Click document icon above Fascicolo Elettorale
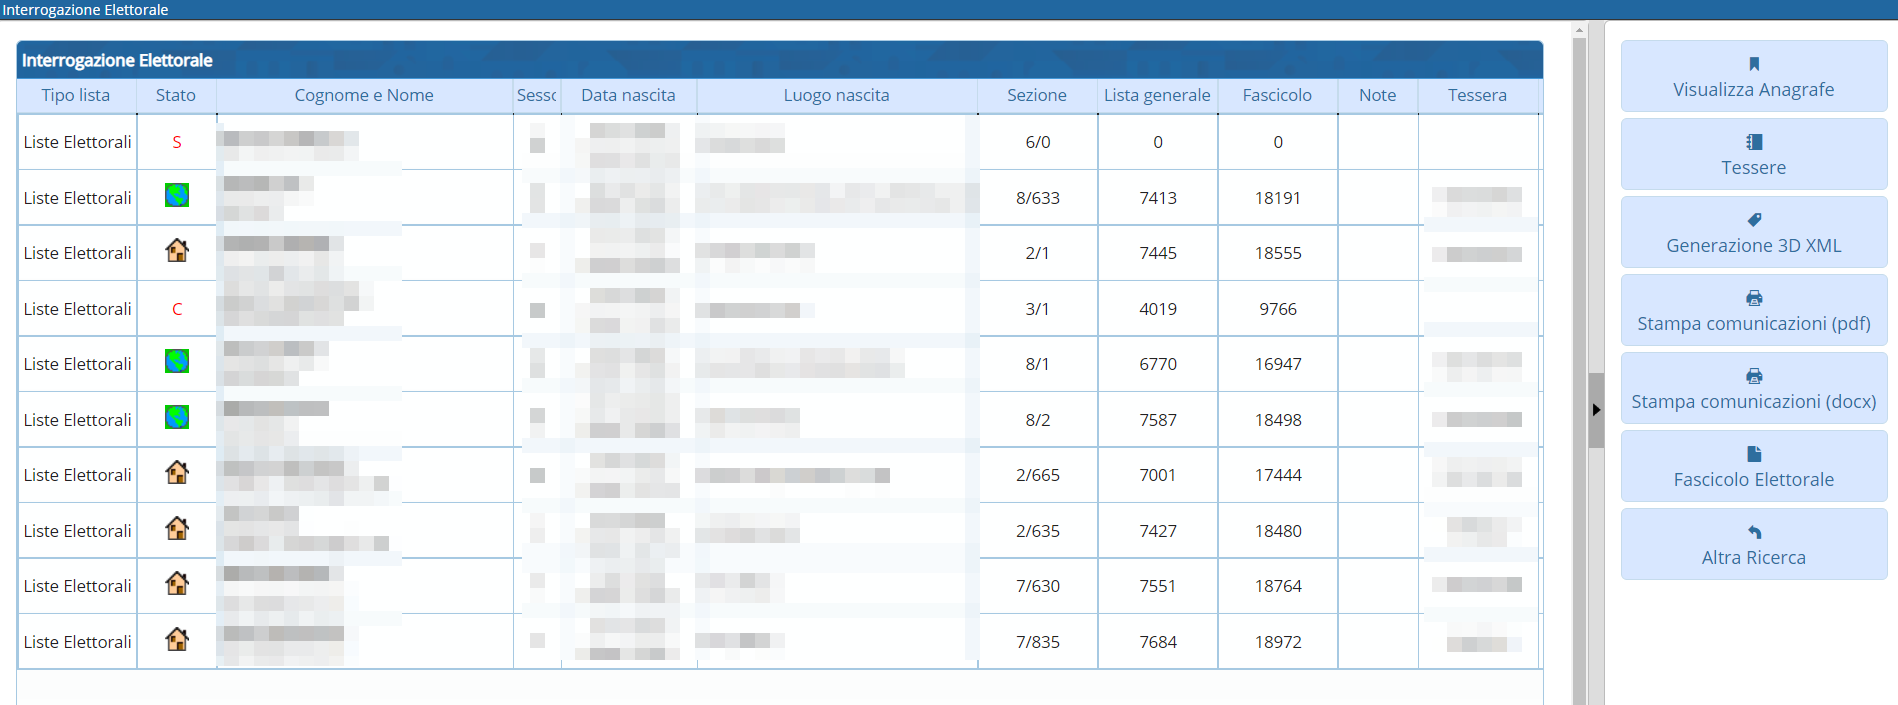The image size is (1898, 705). coord(1754,454)
